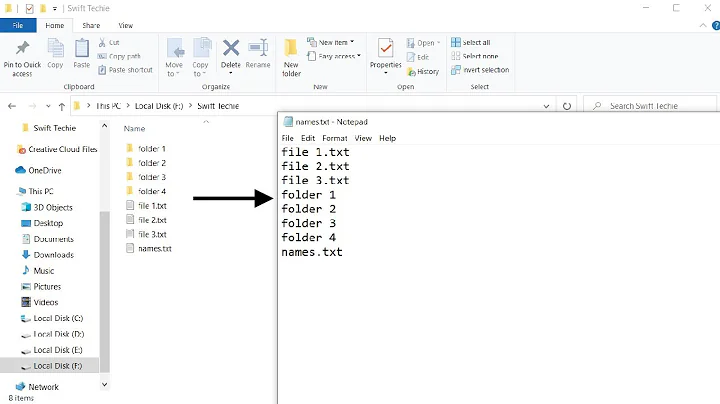Delete the selected item
Viewport: 720px width, 404px height.
click(231, 57)
